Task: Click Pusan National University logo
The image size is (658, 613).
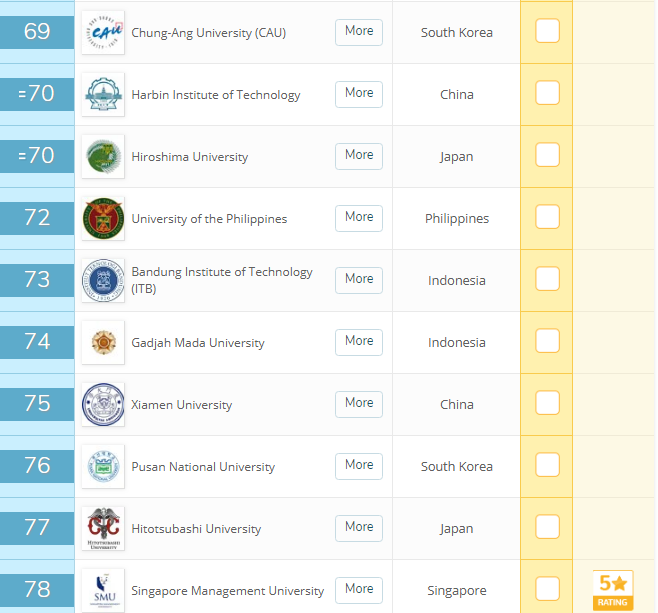Action: tap(103, 467)
